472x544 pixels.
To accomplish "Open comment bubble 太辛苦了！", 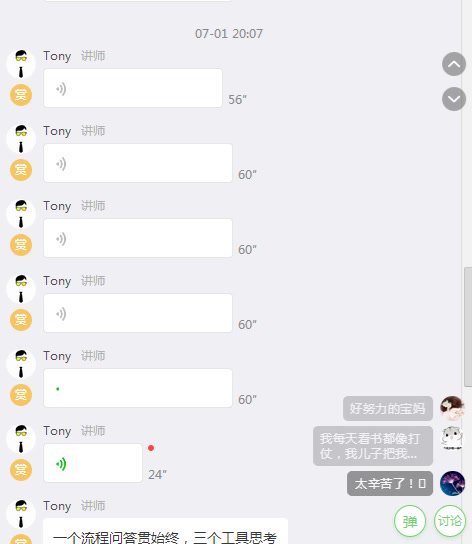I will 390,483.
